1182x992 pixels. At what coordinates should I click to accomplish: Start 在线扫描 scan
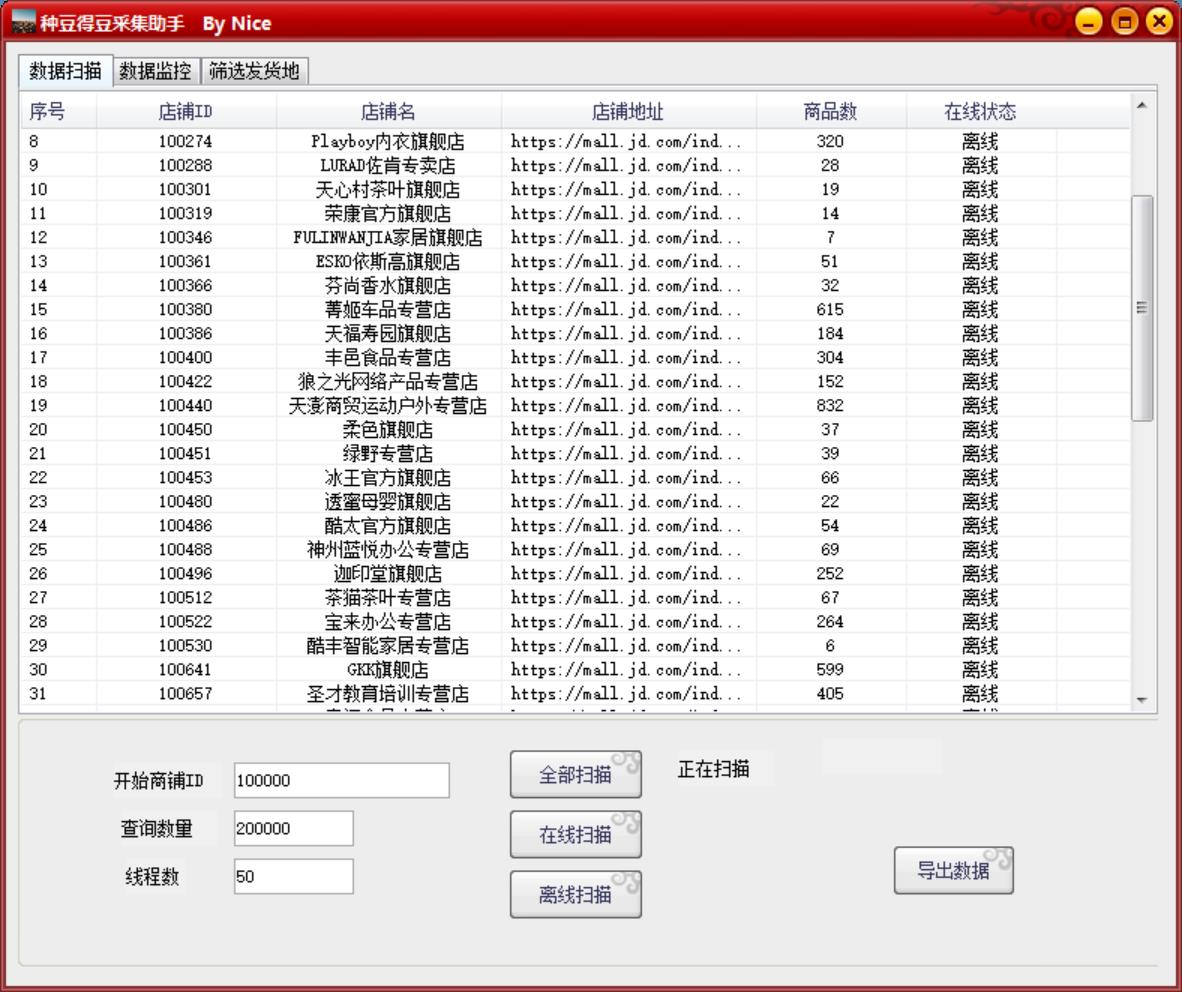coord(575,835)
